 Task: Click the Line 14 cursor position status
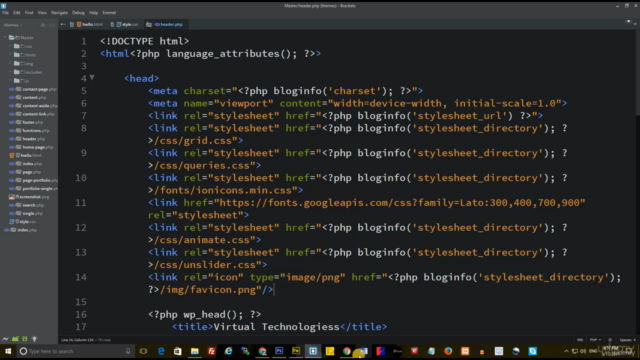(x=78, y=340)
